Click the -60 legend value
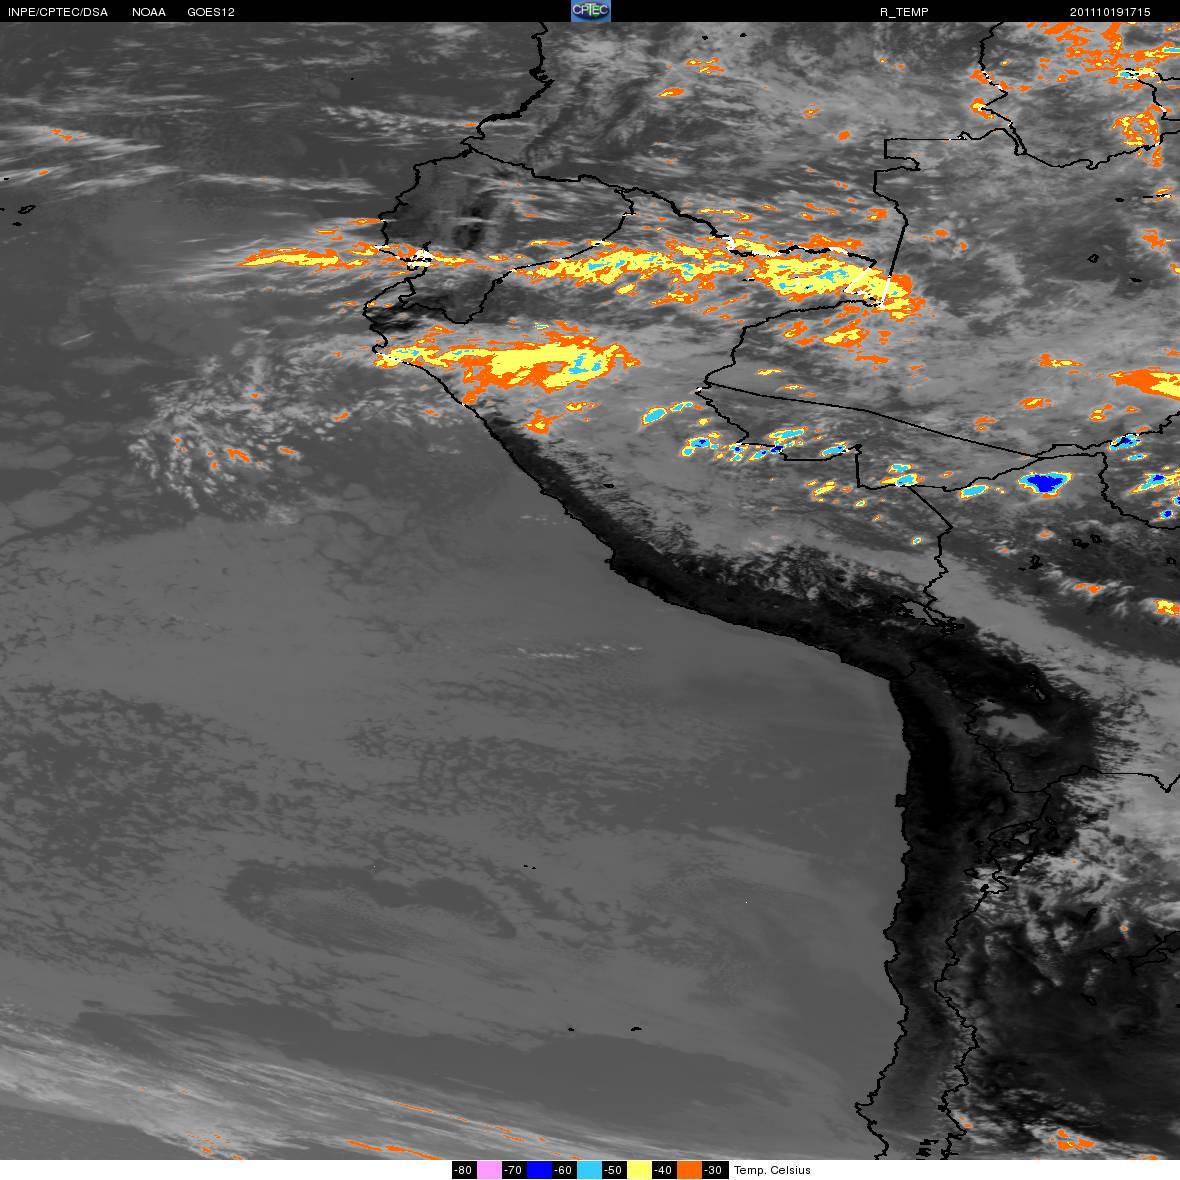This screenshot has width=1180, height=1180. pyautogui.click(x=564, y=1170)
